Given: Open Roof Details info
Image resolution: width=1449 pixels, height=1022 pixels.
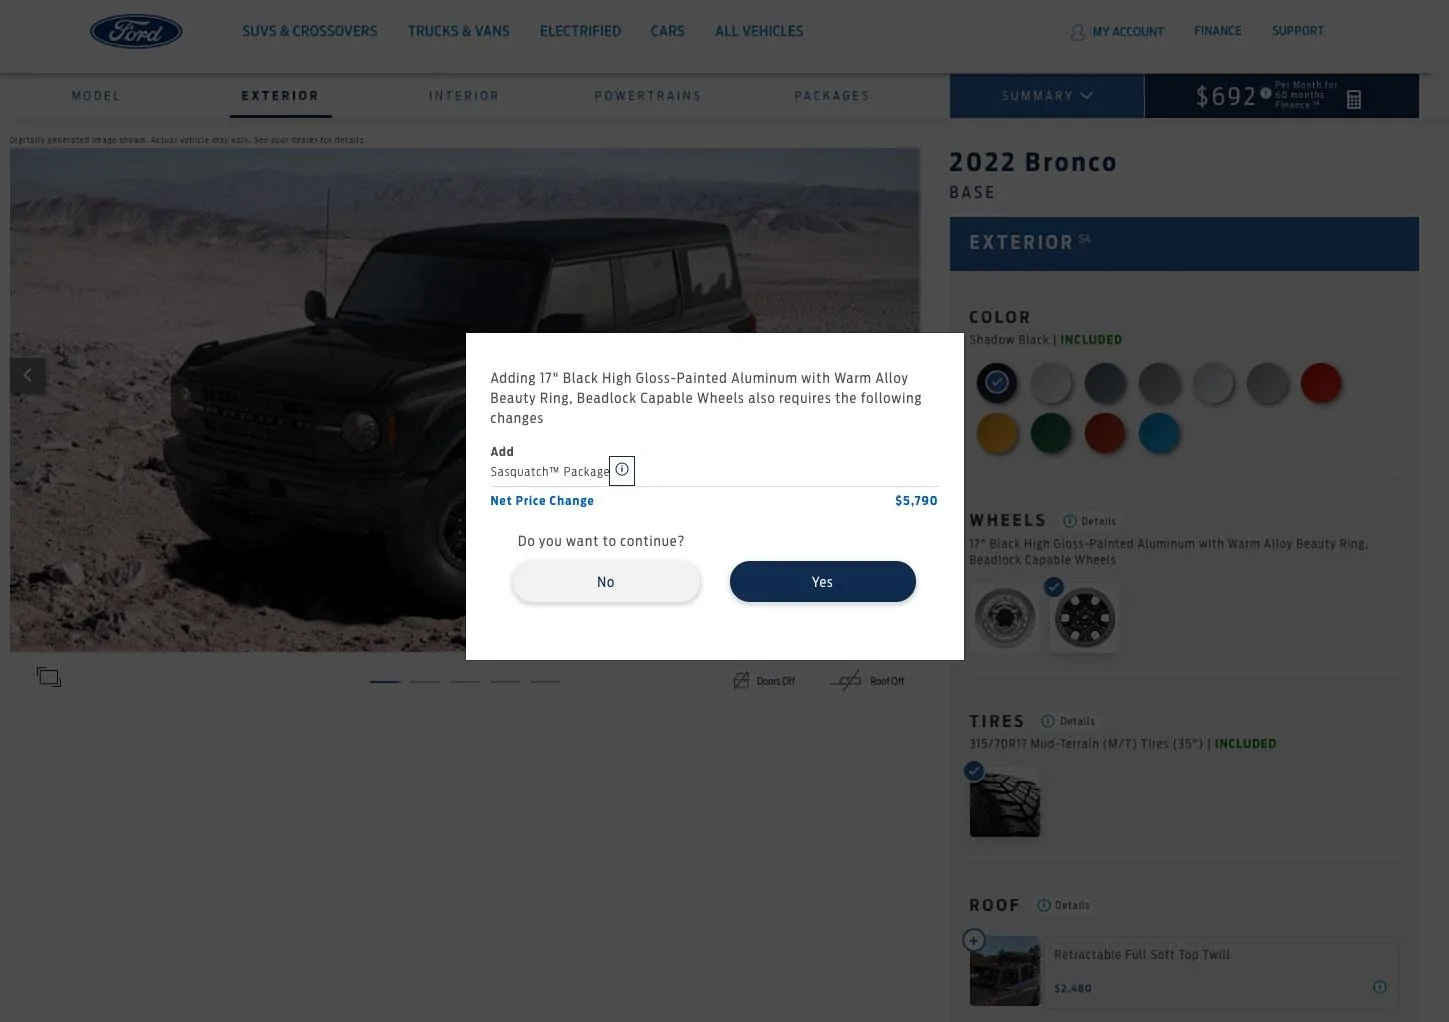Looking at the screenshot, I should 1064,905.
